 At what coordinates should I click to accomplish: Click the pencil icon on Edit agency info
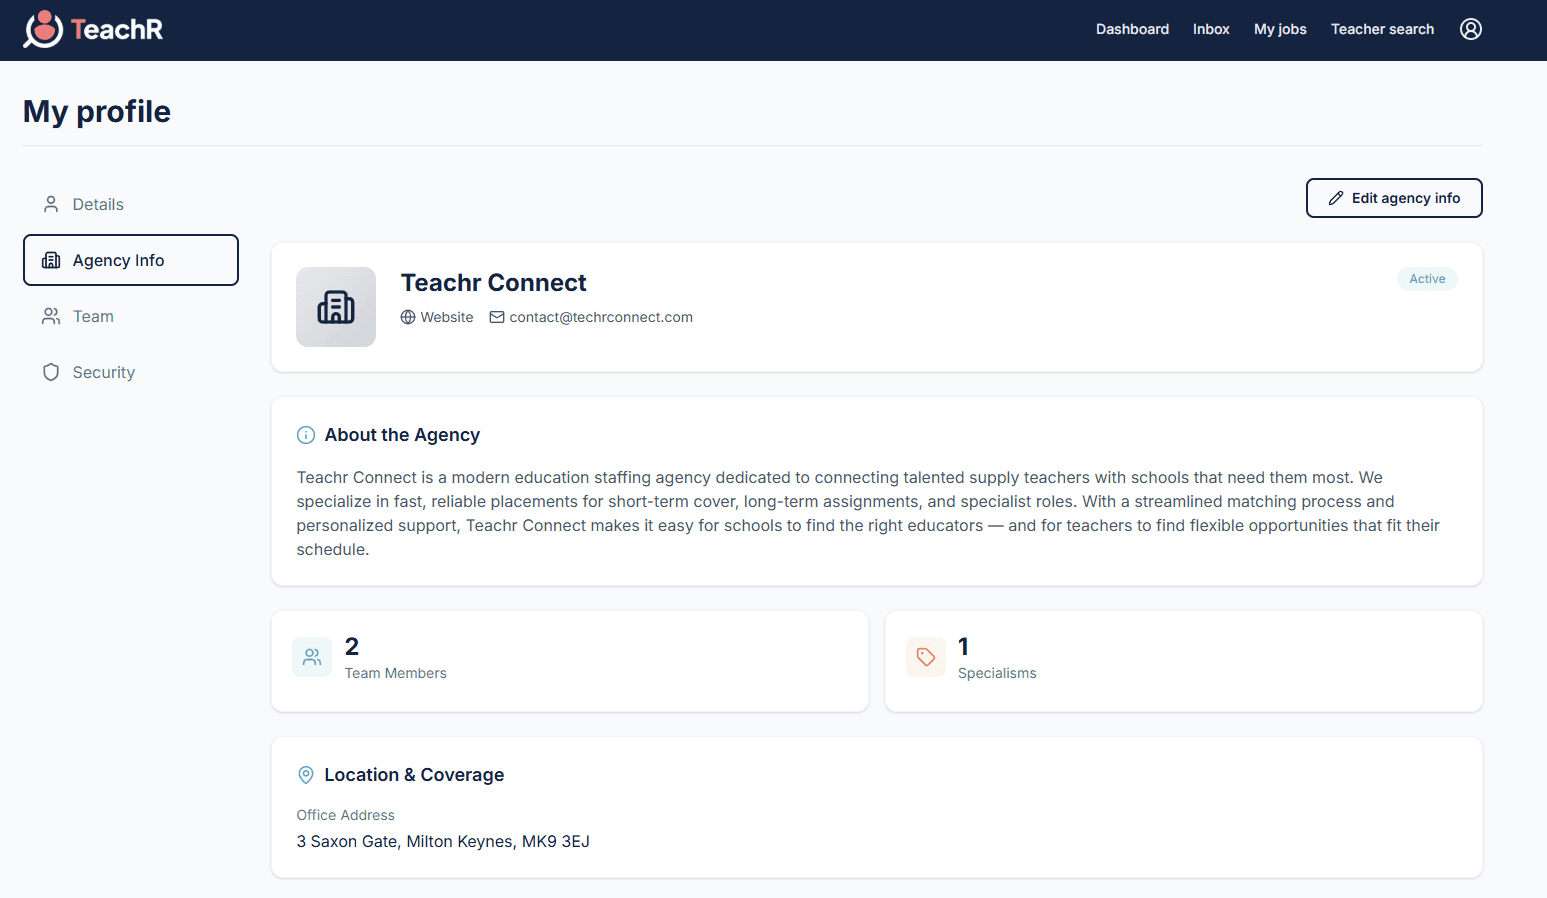pos(1337,198)
